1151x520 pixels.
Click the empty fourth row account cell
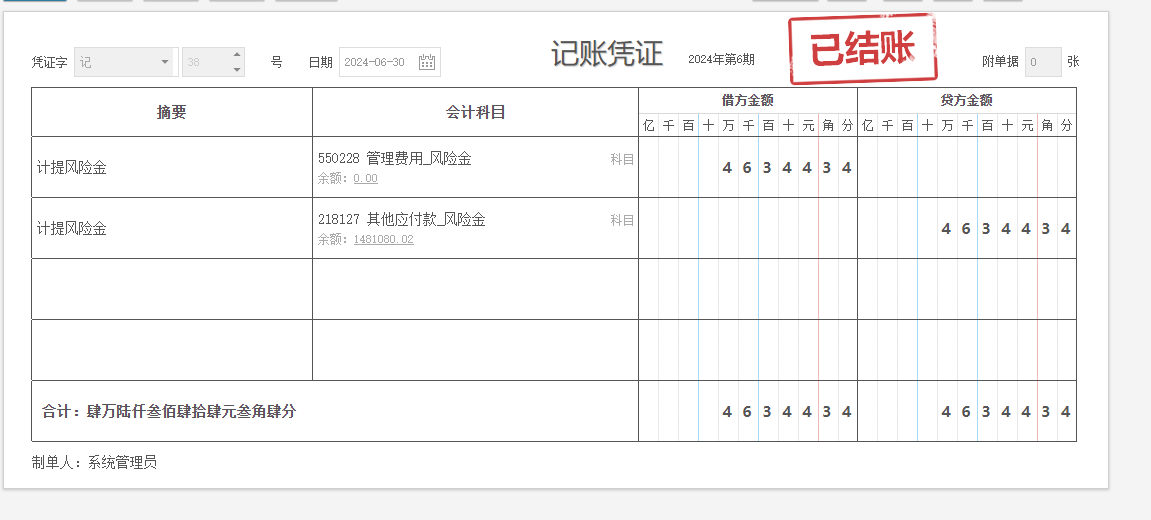(475, 350)
